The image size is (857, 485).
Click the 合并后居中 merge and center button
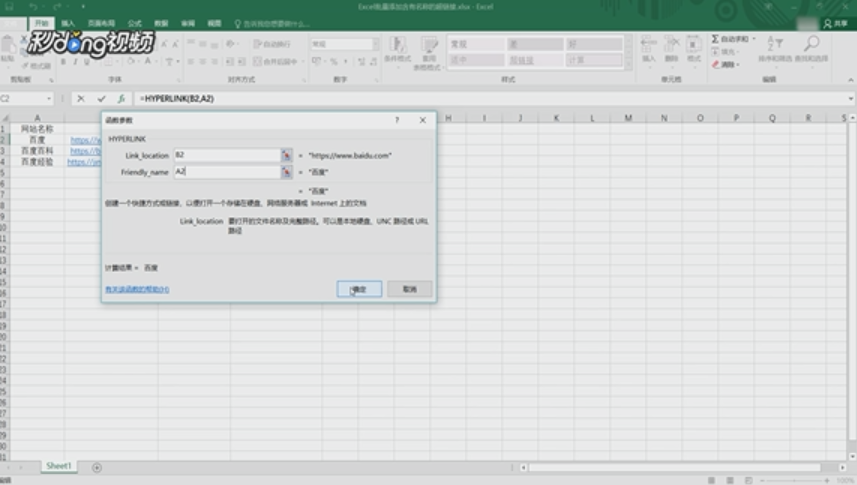275,62
